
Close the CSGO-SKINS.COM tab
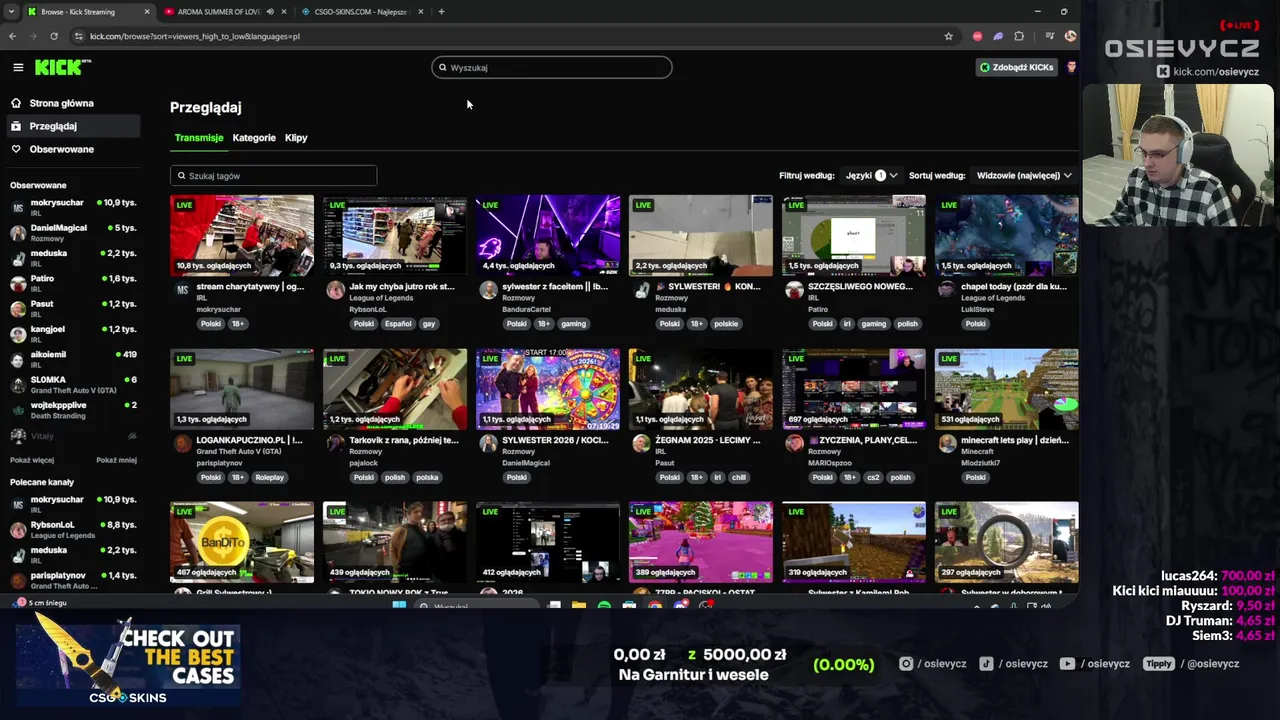coord(420,12)
